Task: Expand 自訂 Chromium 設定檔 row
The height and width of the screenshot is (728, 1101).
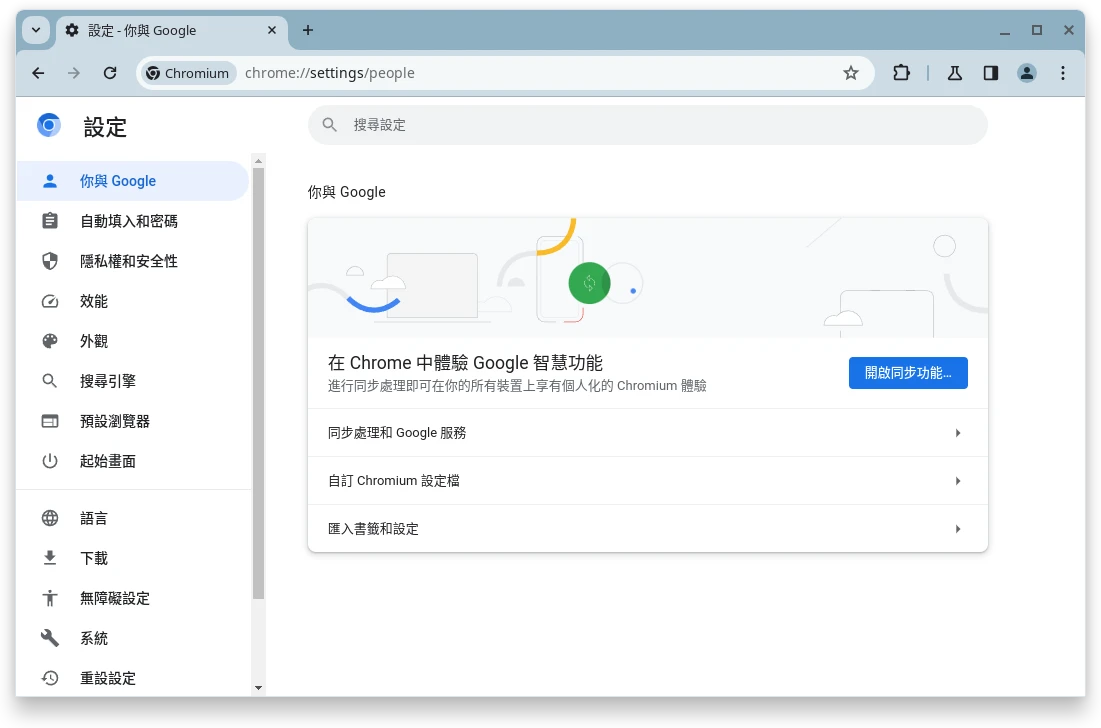Action: pyautogui.click(x=647, y=481)
